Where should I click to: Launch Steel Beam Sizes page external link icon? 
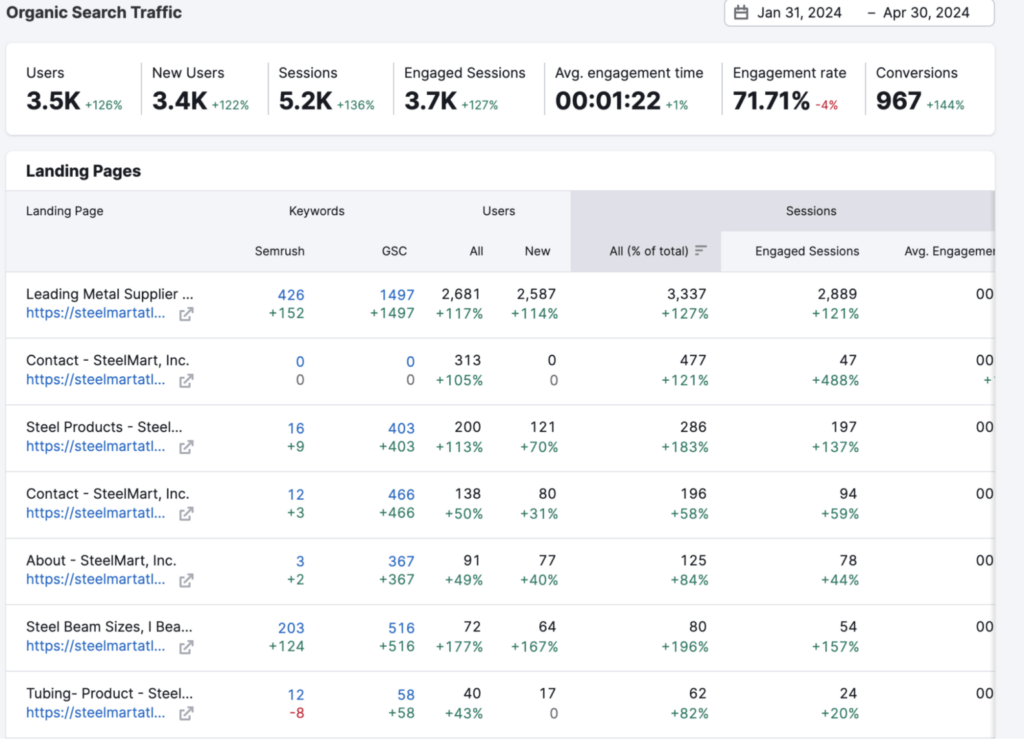coord(186,647)
